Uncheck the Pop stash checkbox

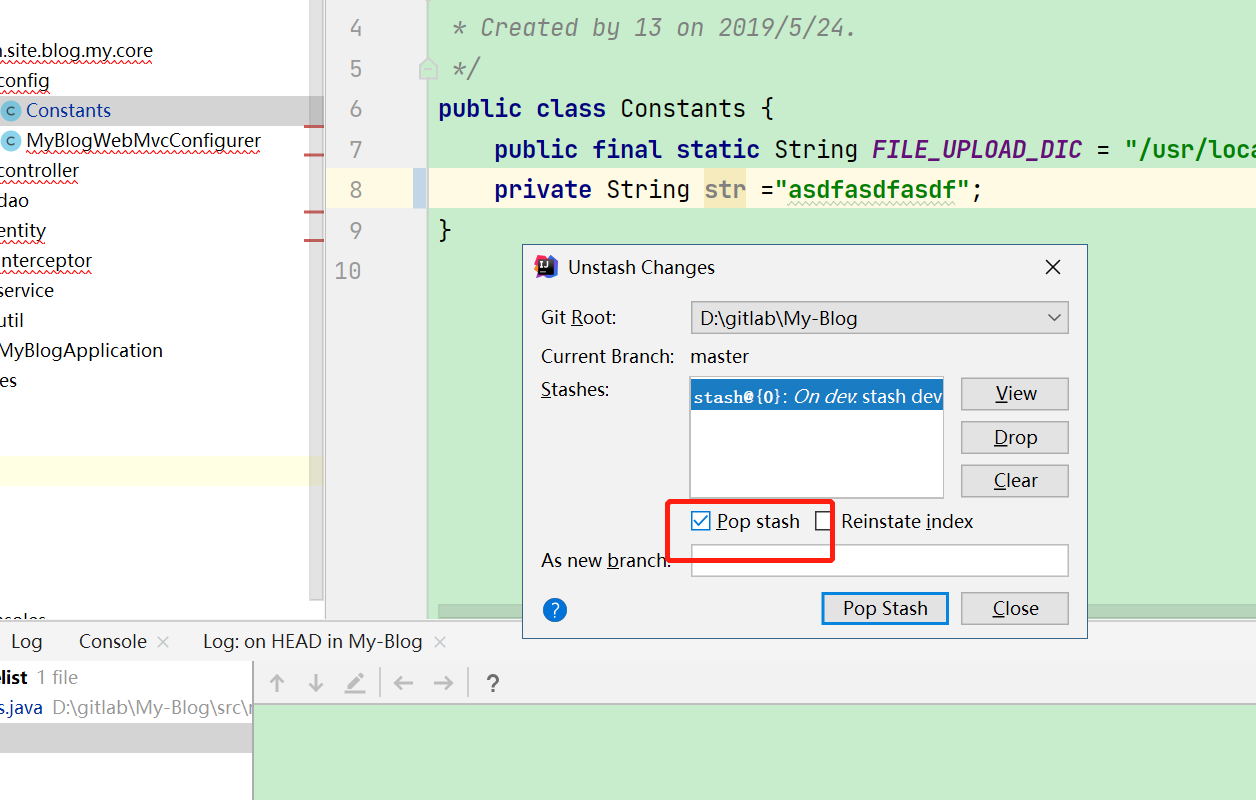click(x=700, y=521)
